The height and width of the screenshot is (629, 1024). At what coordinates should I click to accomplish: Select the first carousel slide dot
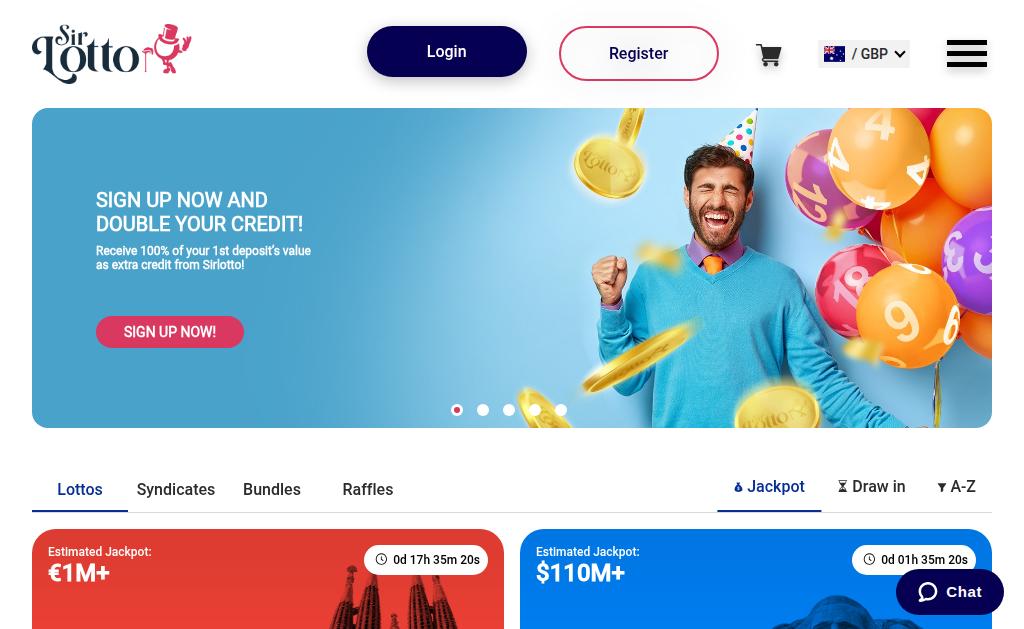457,410
